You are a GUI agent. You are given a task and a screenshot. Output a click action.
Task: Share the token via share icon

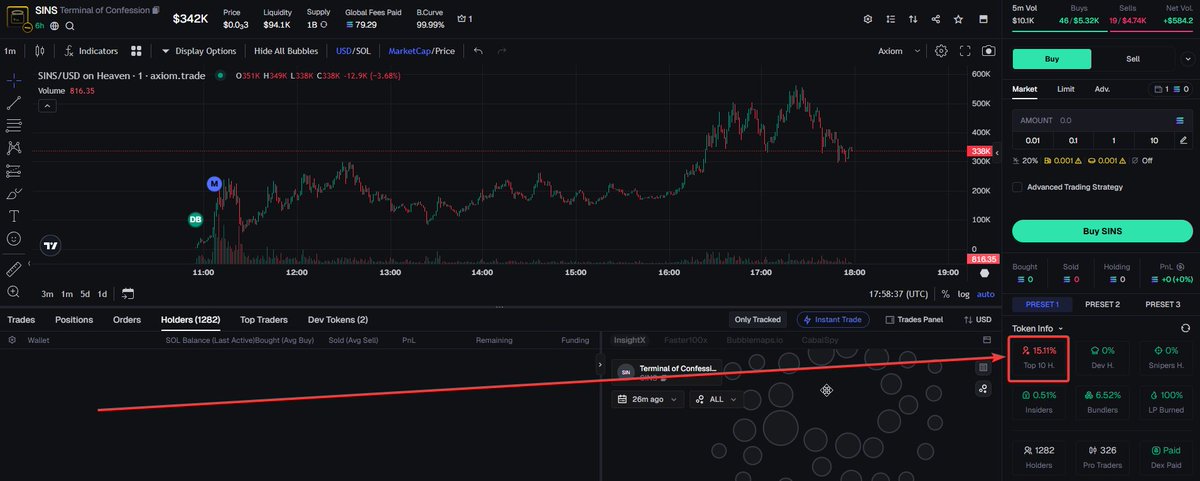[935, 19]
